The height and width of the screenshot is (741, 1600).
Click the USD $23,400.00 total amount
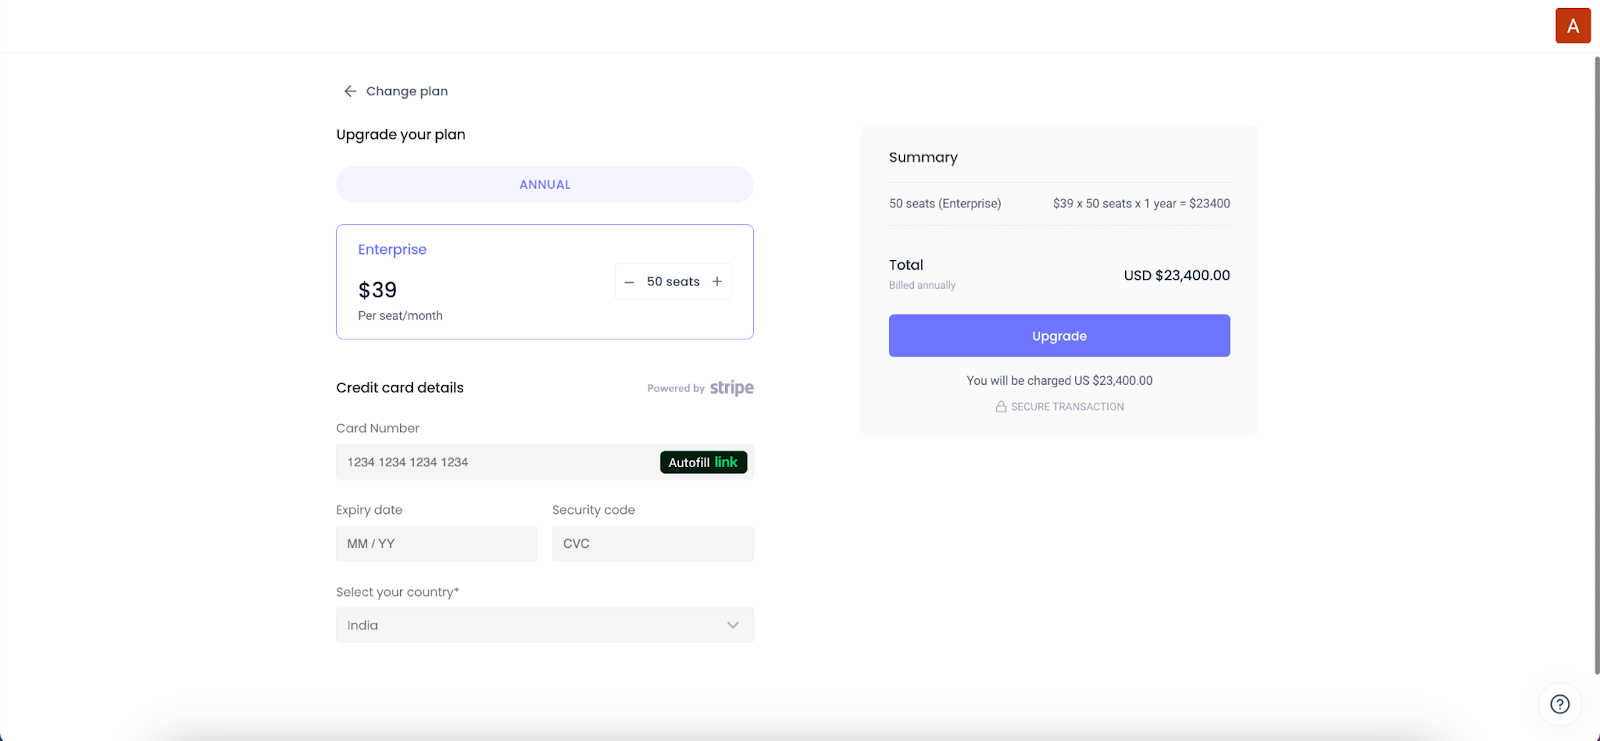pyautogui.click(x=1176, y=275)
